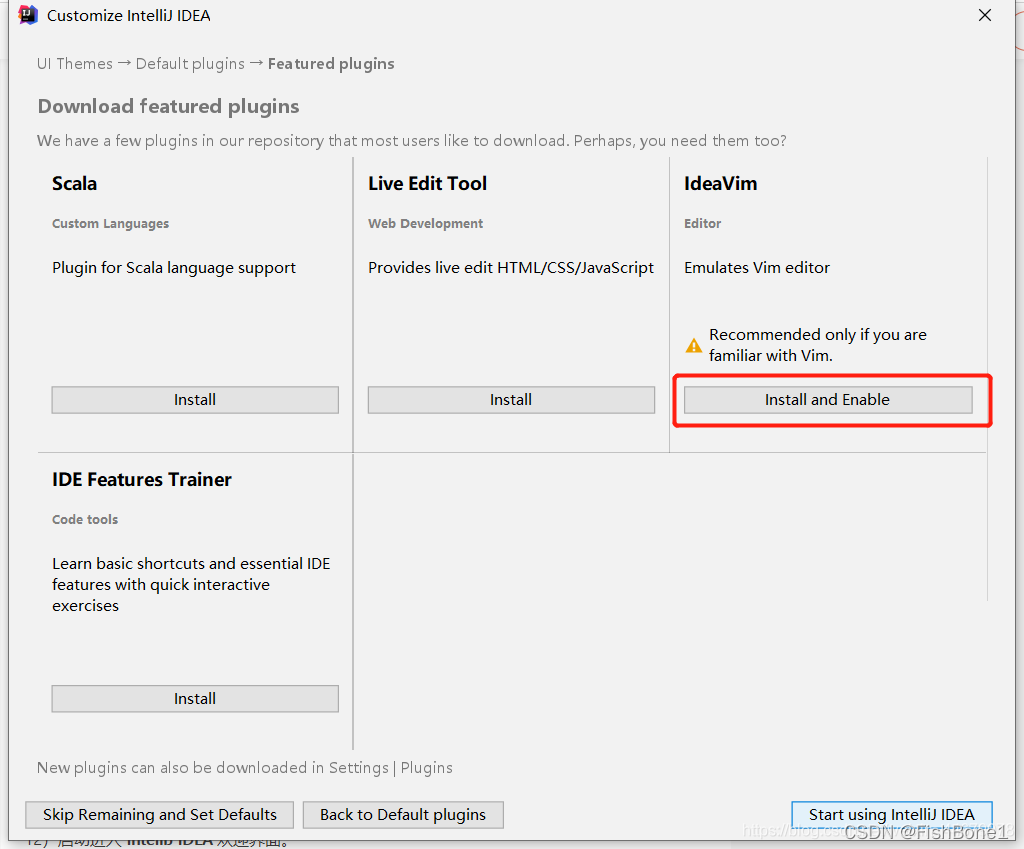This screenshot has height=849, width=1024.
Task: Click the IdeaVim warning triangle icon
Action: 694,345
